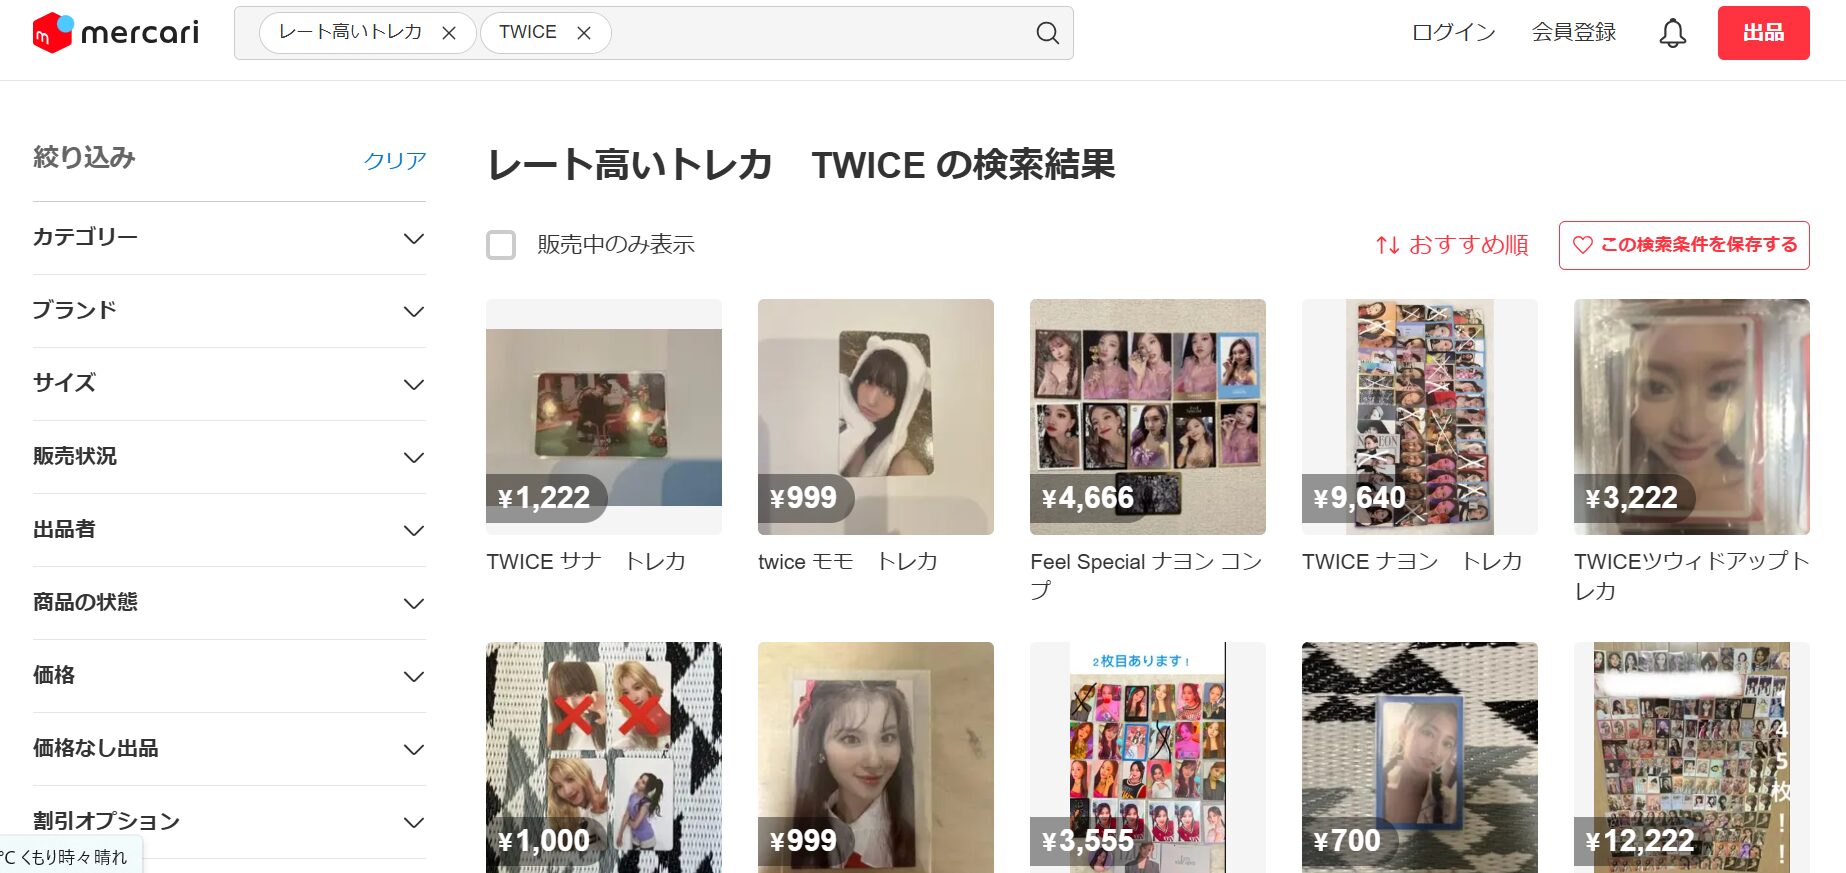Save search via この検索条件を保存する
The height and width of the screenshot is (873, 1846).
point(1684,245)
